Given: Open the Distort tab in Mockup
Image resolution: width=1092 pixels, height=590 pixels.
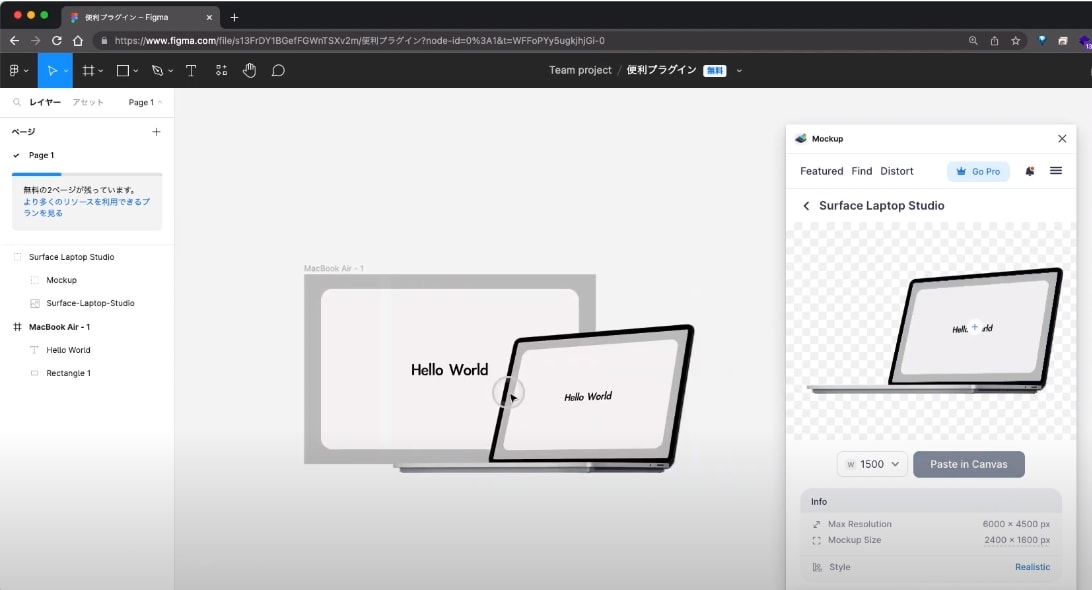Looking at the screenshot, I should pyautogui.click(x=896, y=171).
